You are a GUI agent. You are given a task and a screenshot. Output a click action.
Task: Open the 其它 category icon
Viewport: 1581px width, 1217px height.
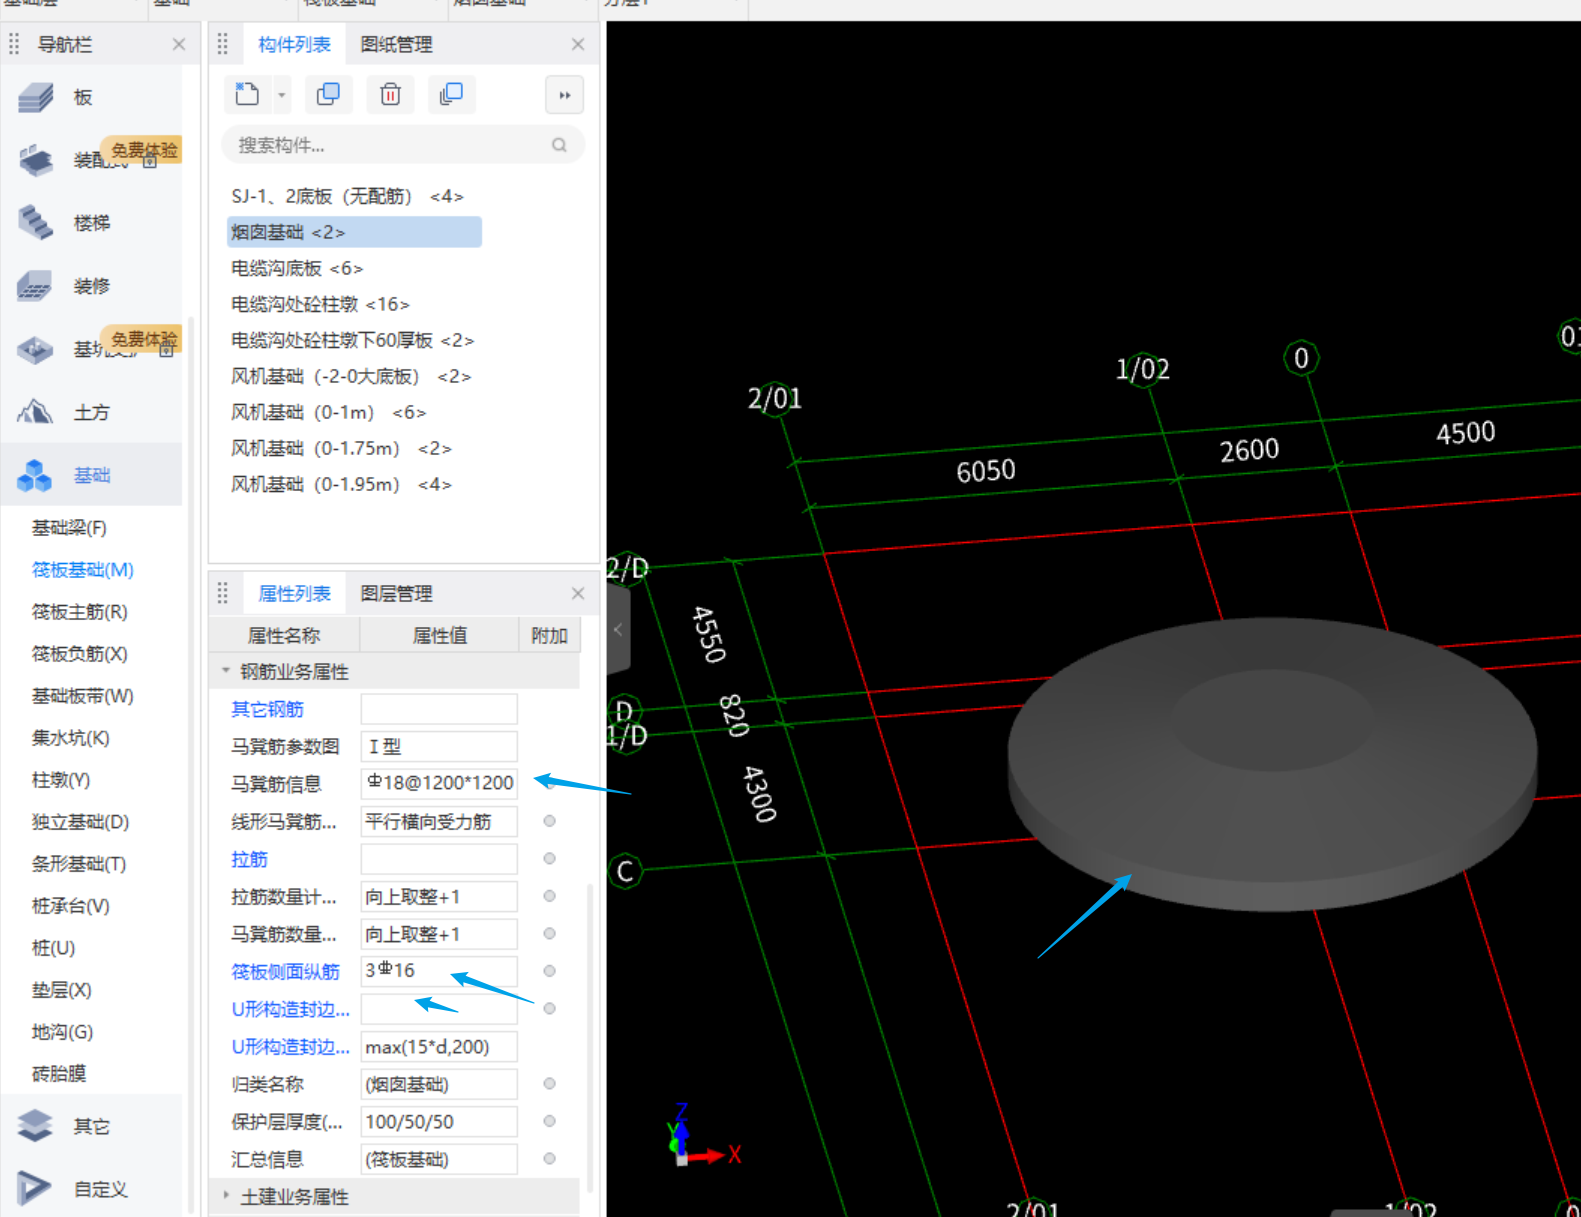point(35,1126)
